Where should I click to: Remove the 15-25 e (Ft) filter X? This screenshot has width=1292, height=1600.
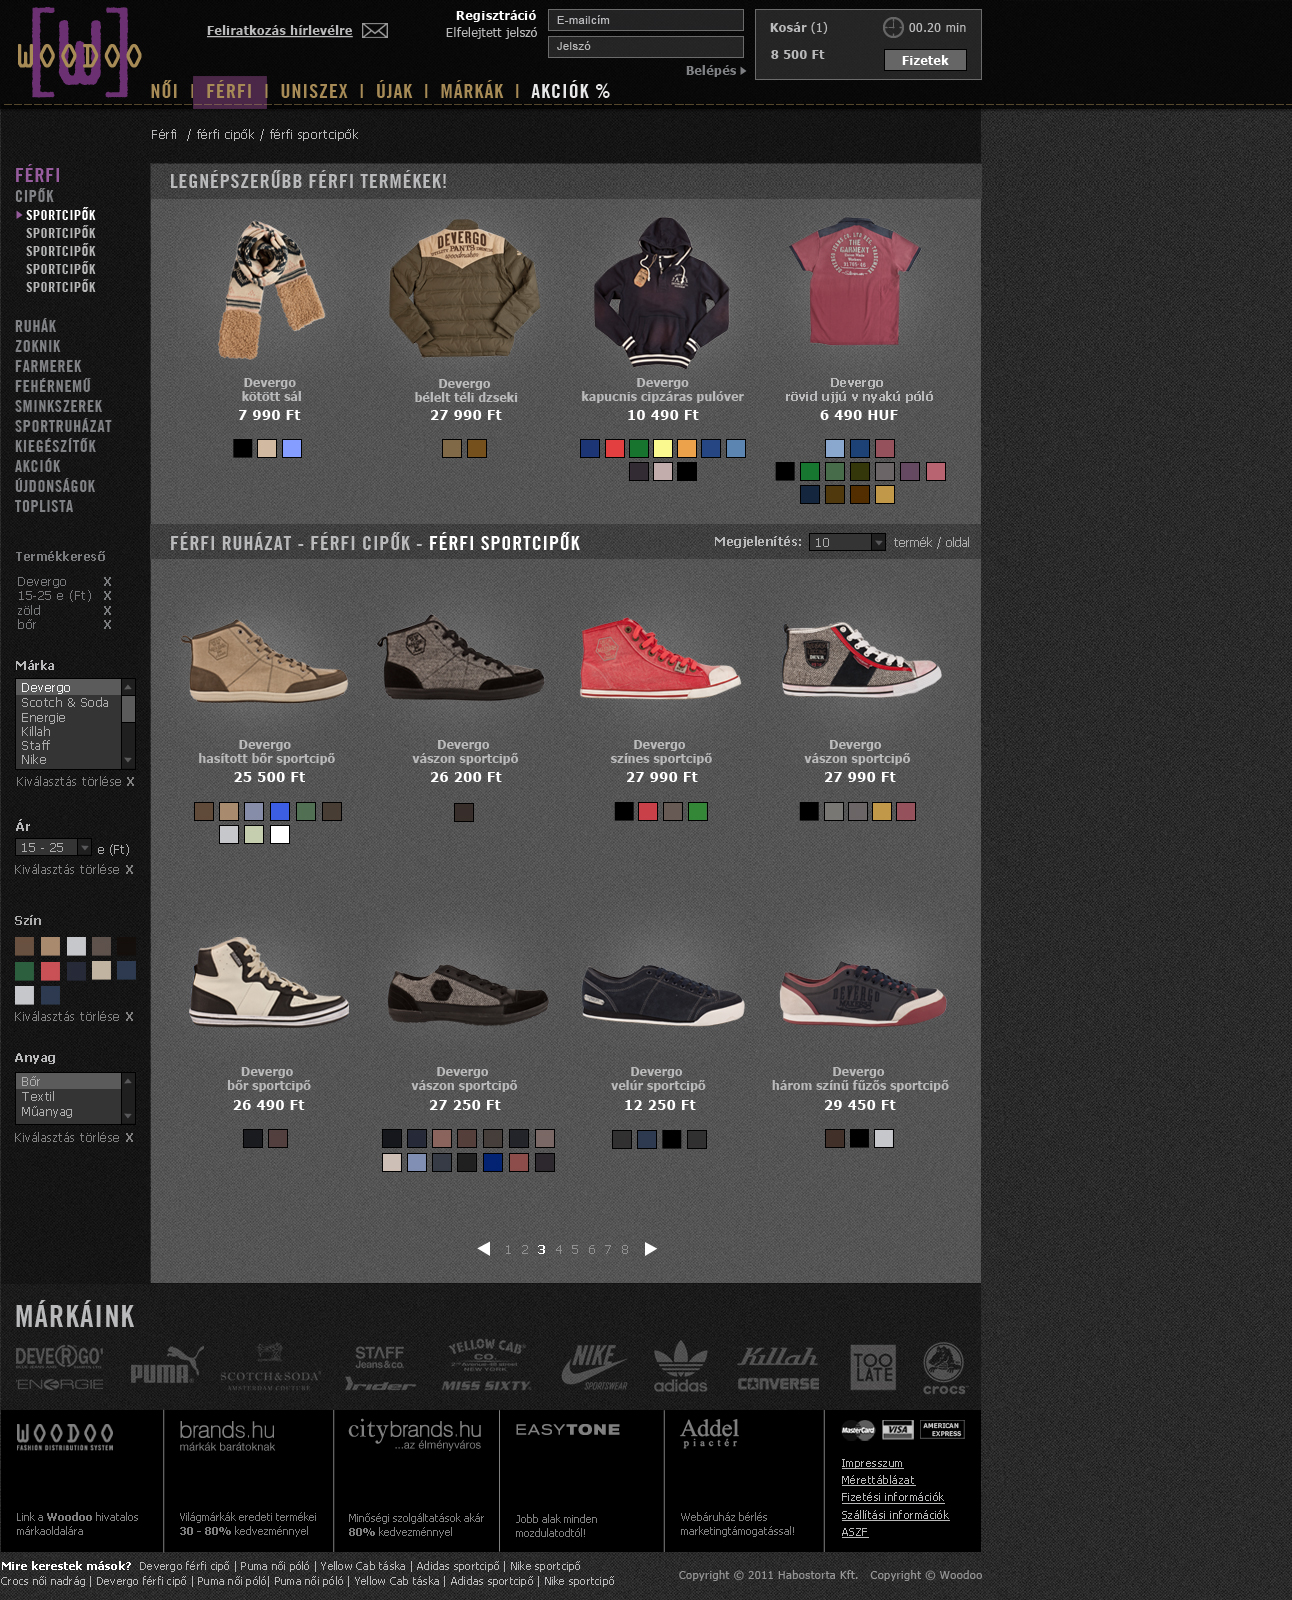[x=107, y=596]
